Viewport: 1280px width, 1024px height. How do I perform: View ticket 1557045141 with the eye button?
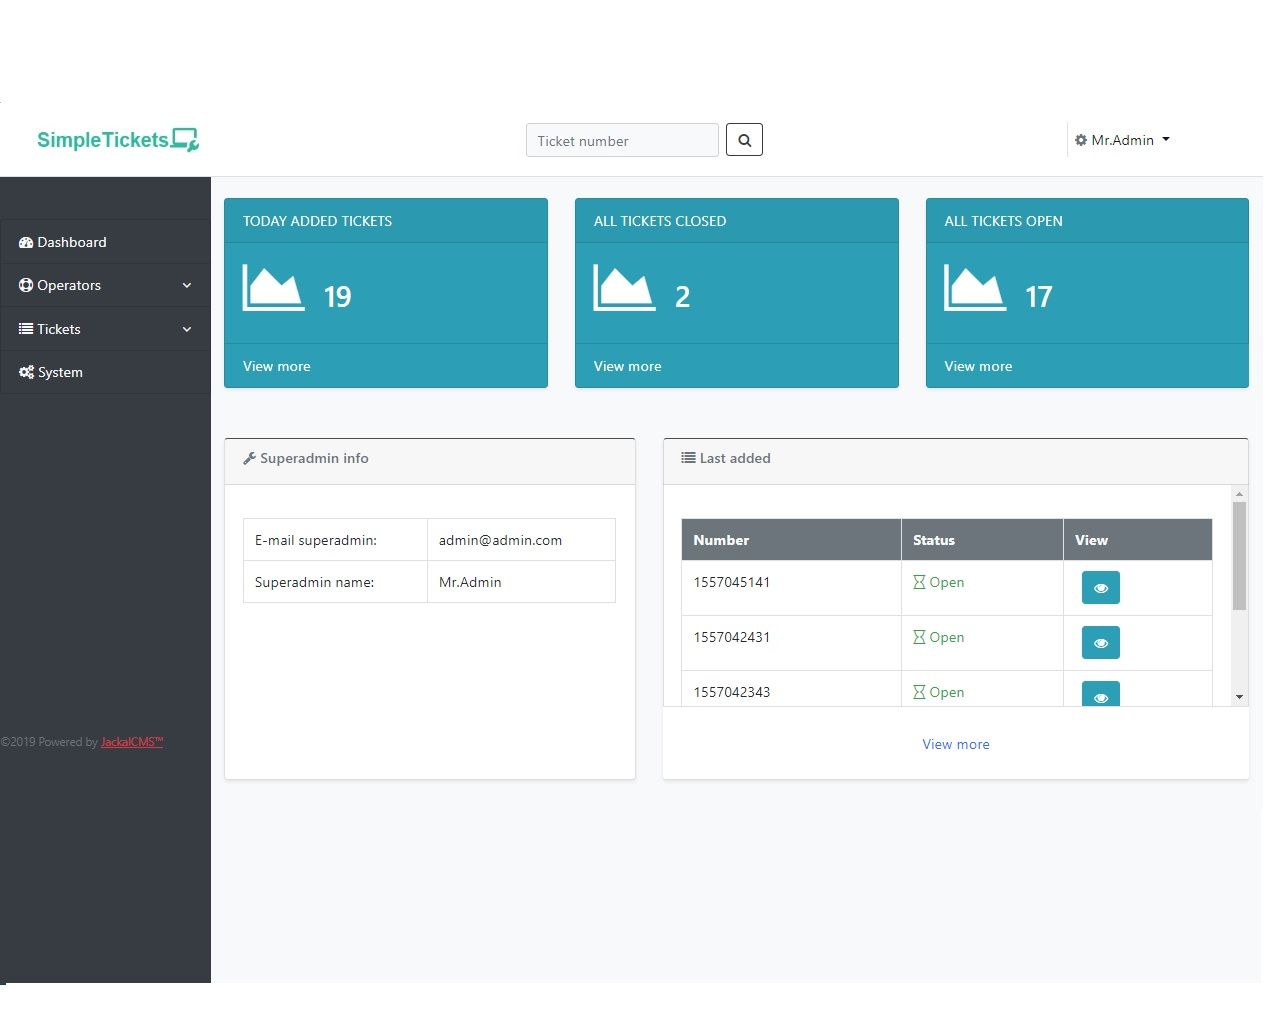(x=1101, y=588)
